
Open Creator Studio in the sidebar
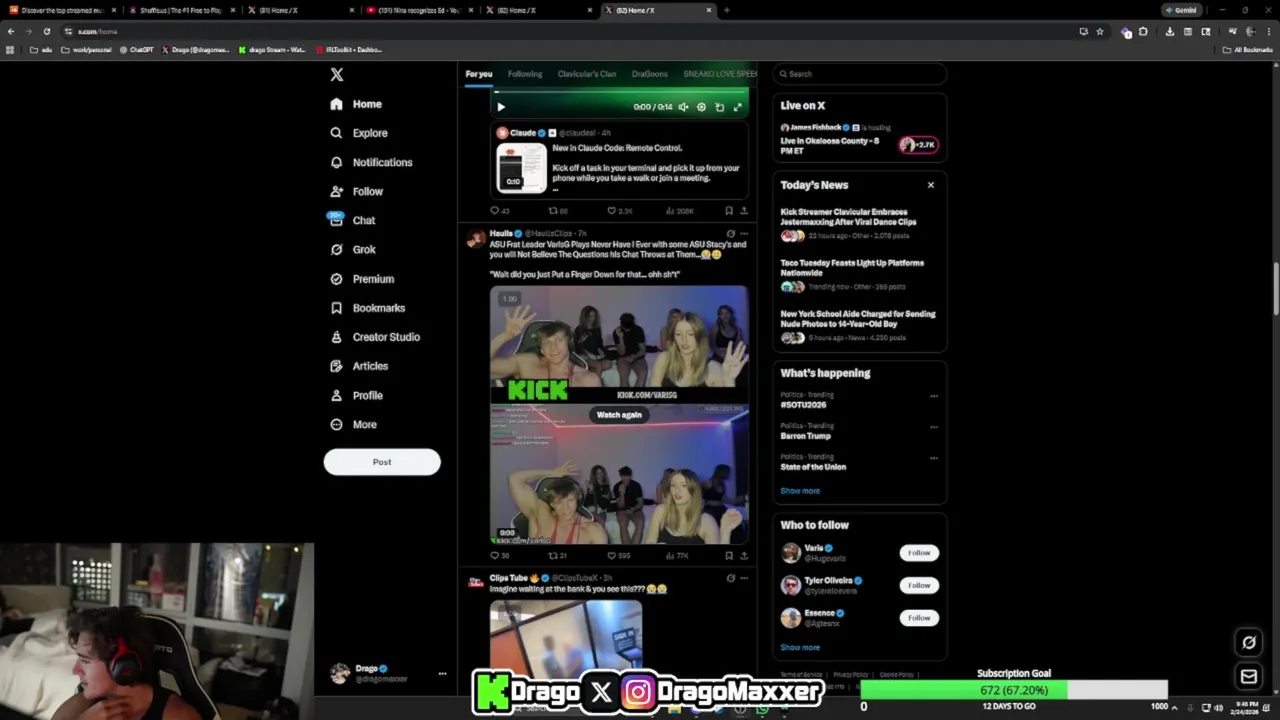coord(374,337)
